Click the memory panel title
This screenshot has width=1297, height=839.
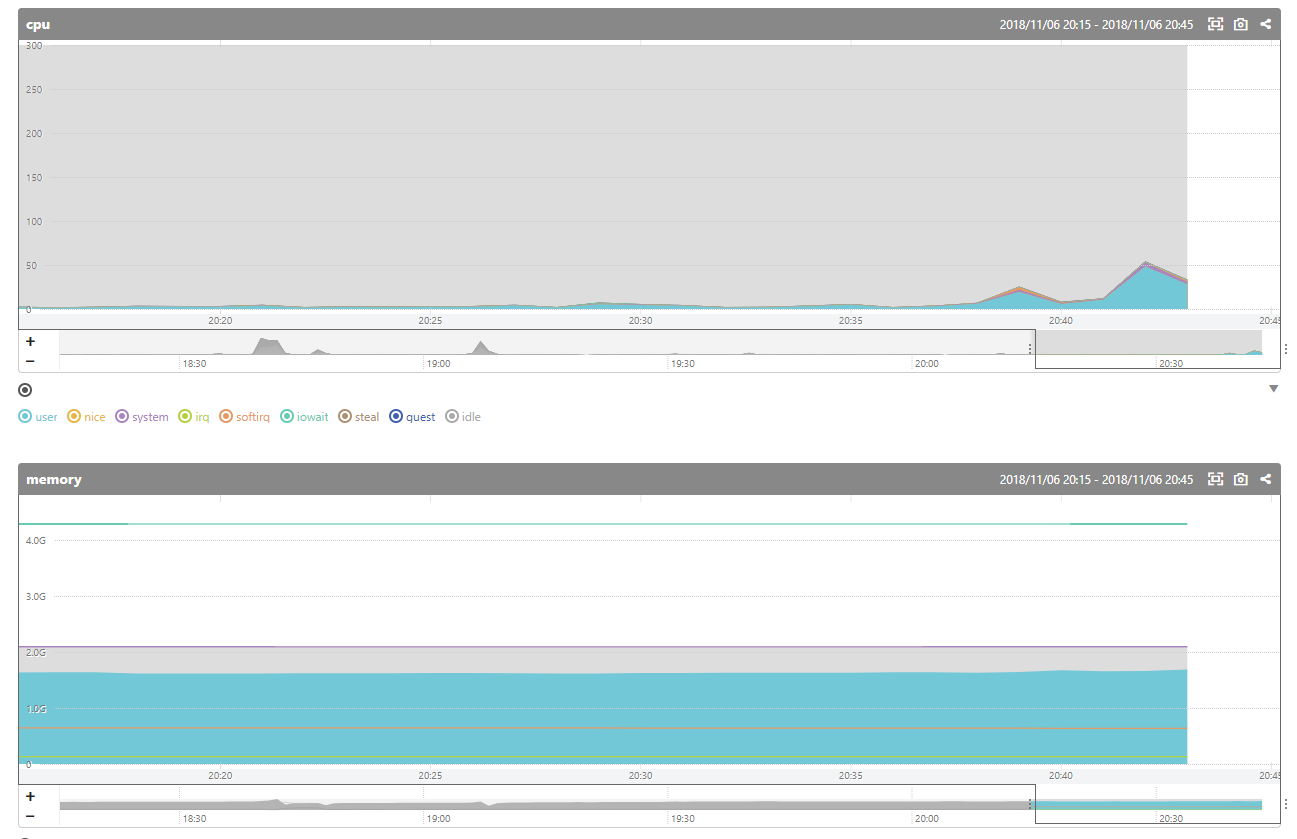pos(54,479)
